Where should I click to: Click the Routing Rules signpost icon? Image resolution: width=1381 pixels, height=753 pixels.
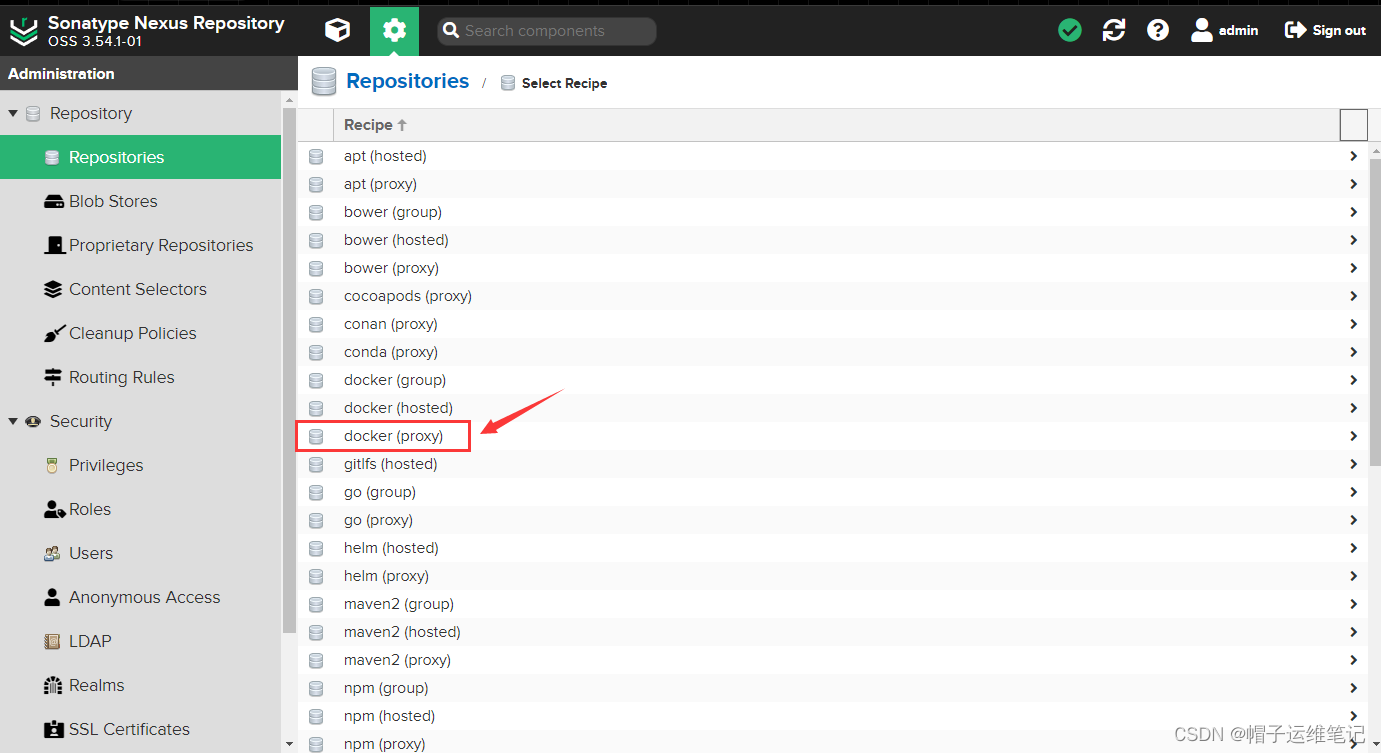pos(53,377)
